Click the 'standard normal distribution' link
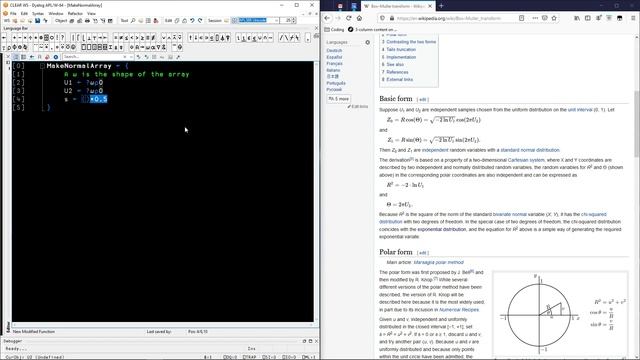Viewport: 640px width, 360px height. (530, 150)
